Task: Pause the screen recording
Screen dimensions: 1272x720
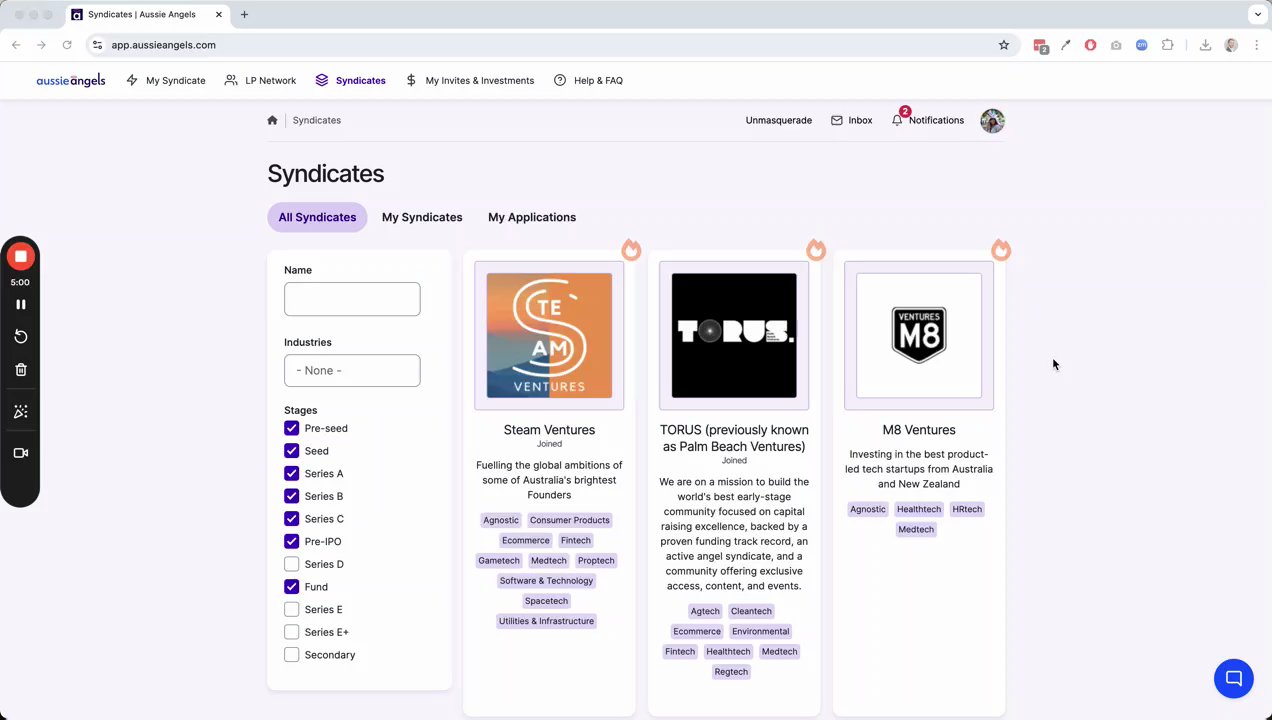Action: tap(20, 304)
